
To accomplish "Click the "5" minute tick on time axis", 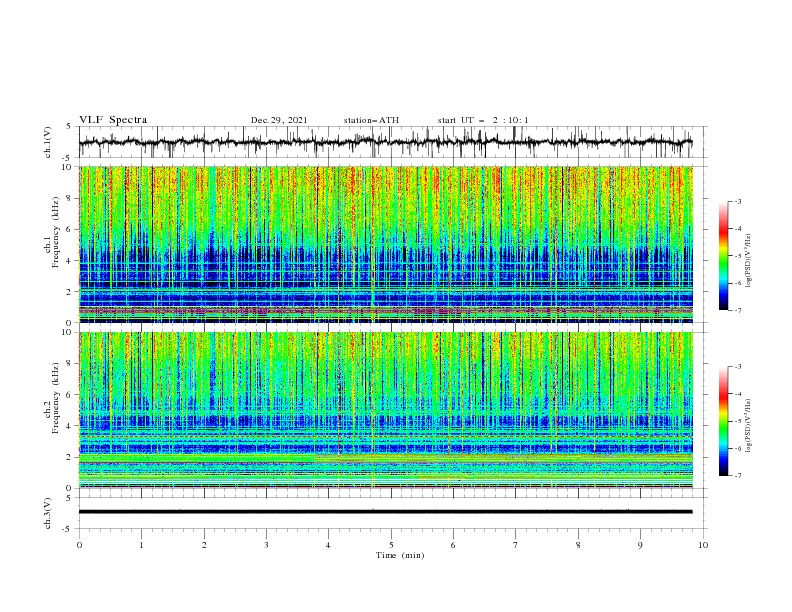I will 391,545.
